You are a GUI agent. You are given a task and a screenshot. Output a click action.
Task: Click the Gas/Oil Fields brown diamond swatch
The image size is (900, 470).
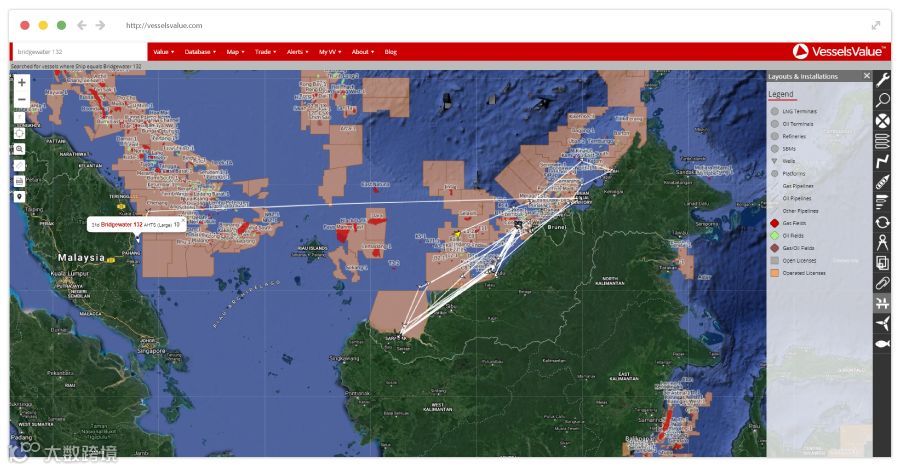(x=774, y=248)
